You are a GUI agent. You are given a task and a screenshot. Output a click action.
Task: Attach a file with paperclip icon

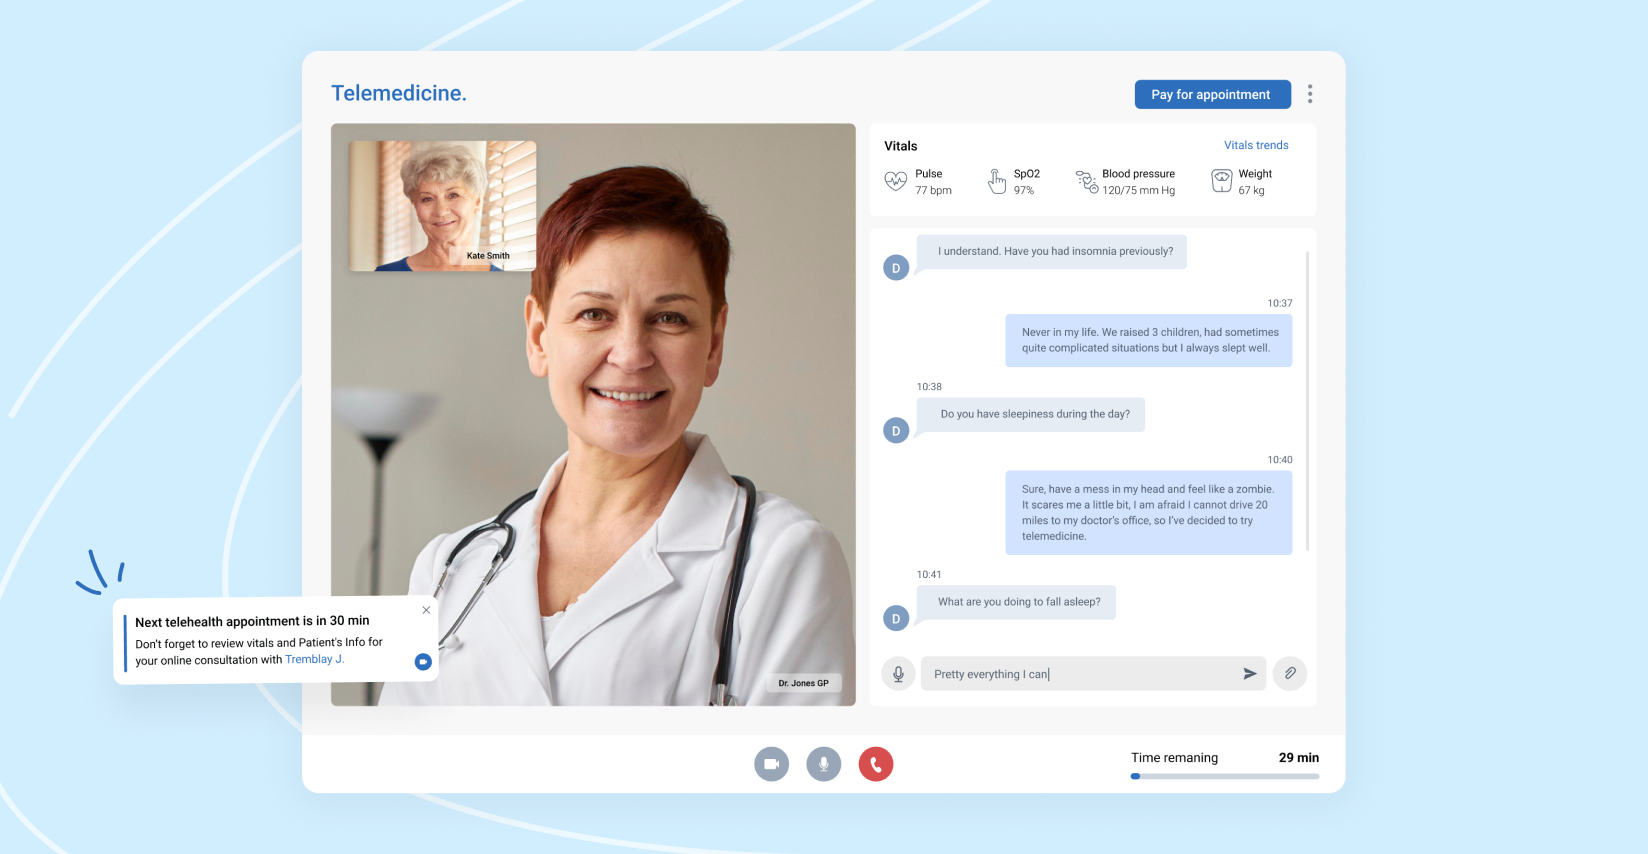pos(1290,674)
